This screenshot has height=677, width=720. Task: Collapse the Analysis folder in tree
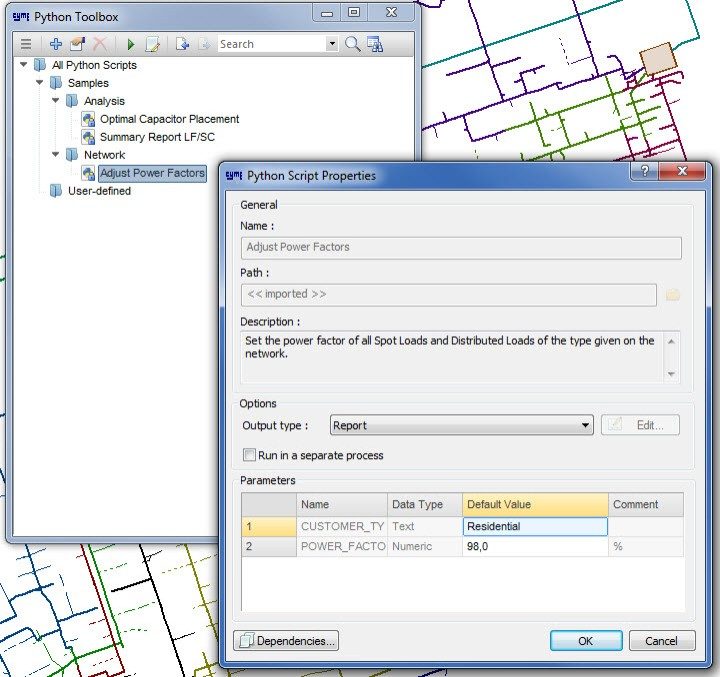tap(56, 101)
